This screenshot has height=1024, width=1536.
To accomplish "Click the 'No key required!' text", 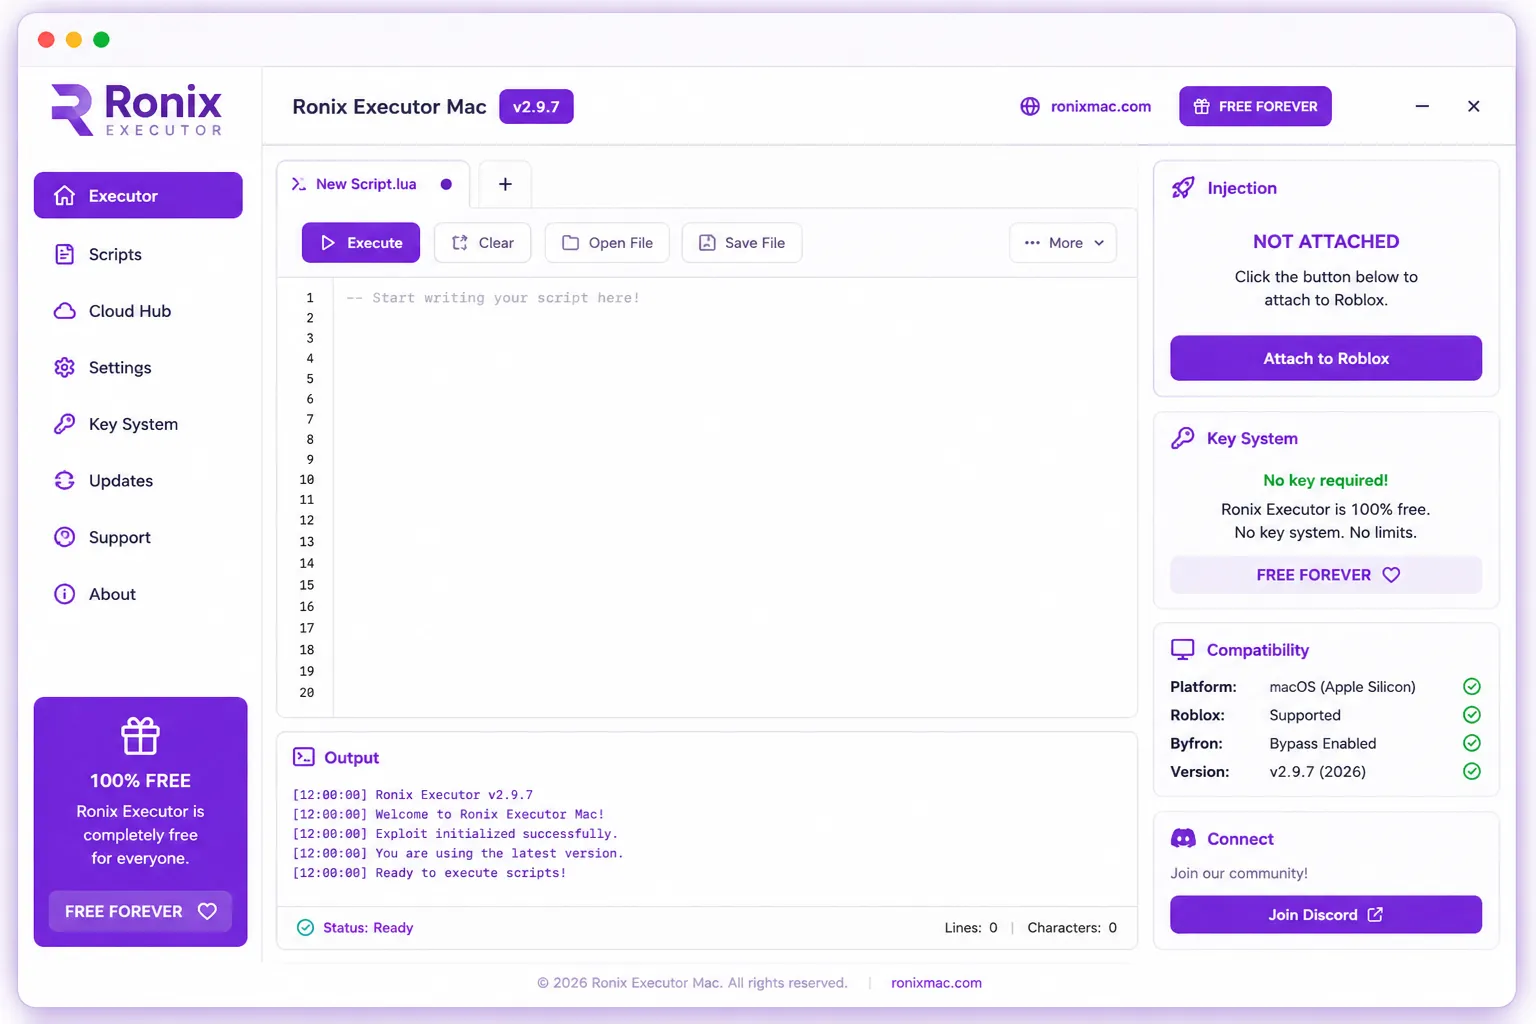I will (1326, 480).
